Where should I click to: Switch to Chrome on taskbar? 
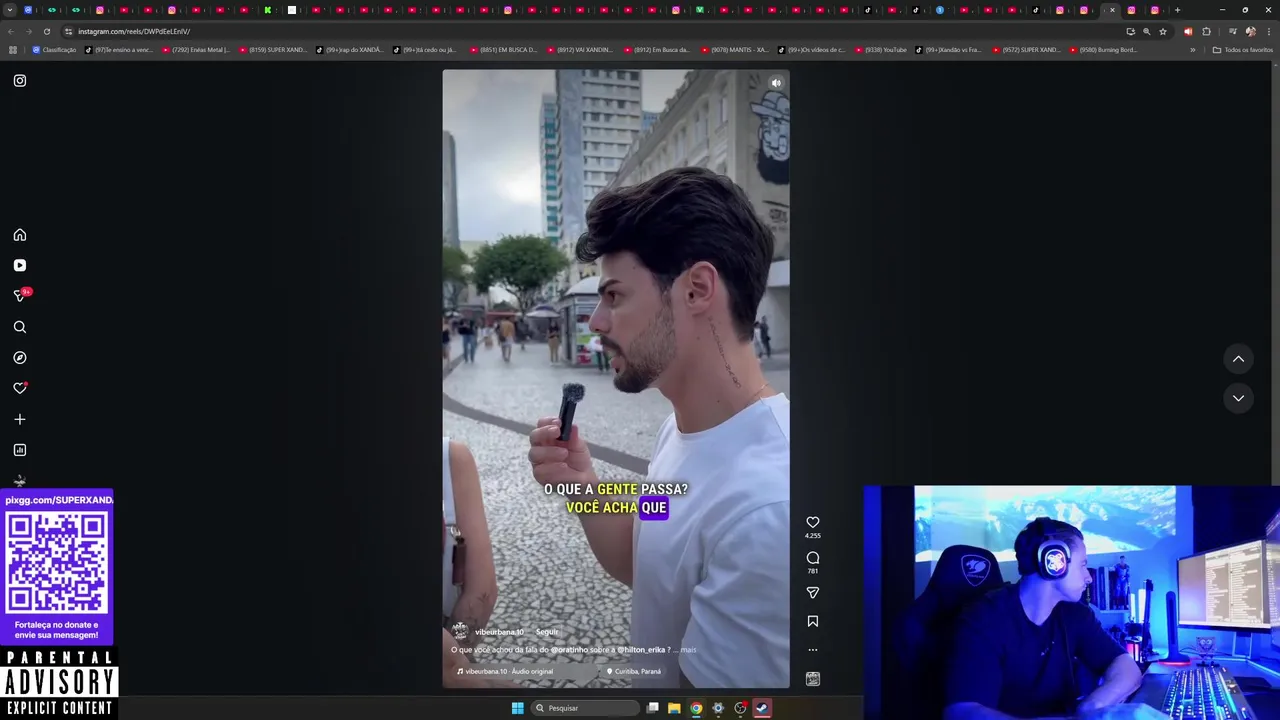coord(696,708)
